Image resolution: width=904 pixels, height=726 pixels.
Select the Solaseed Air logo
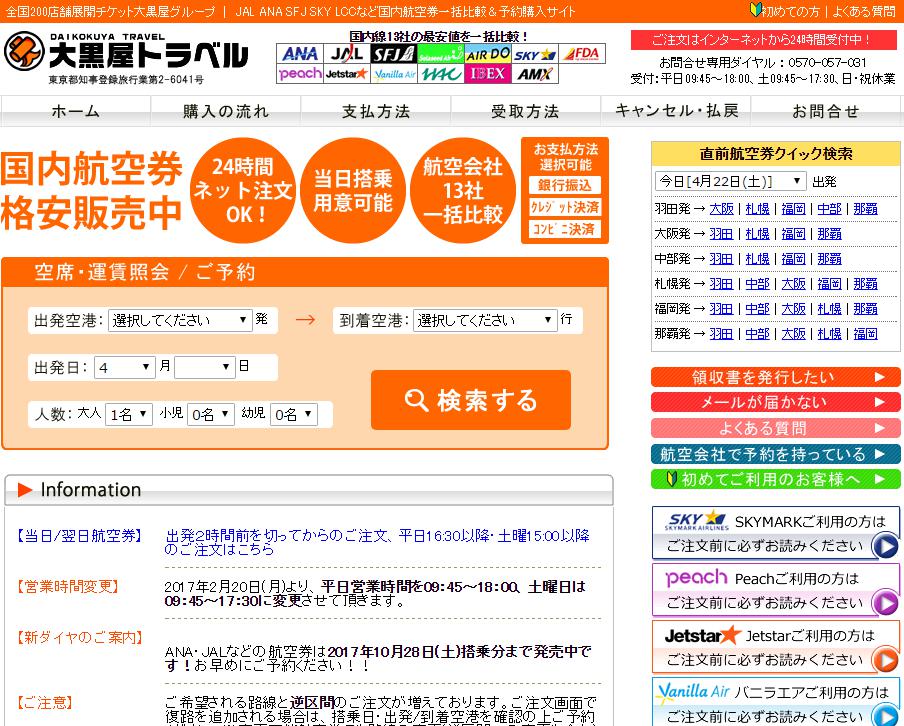[440, 54]
